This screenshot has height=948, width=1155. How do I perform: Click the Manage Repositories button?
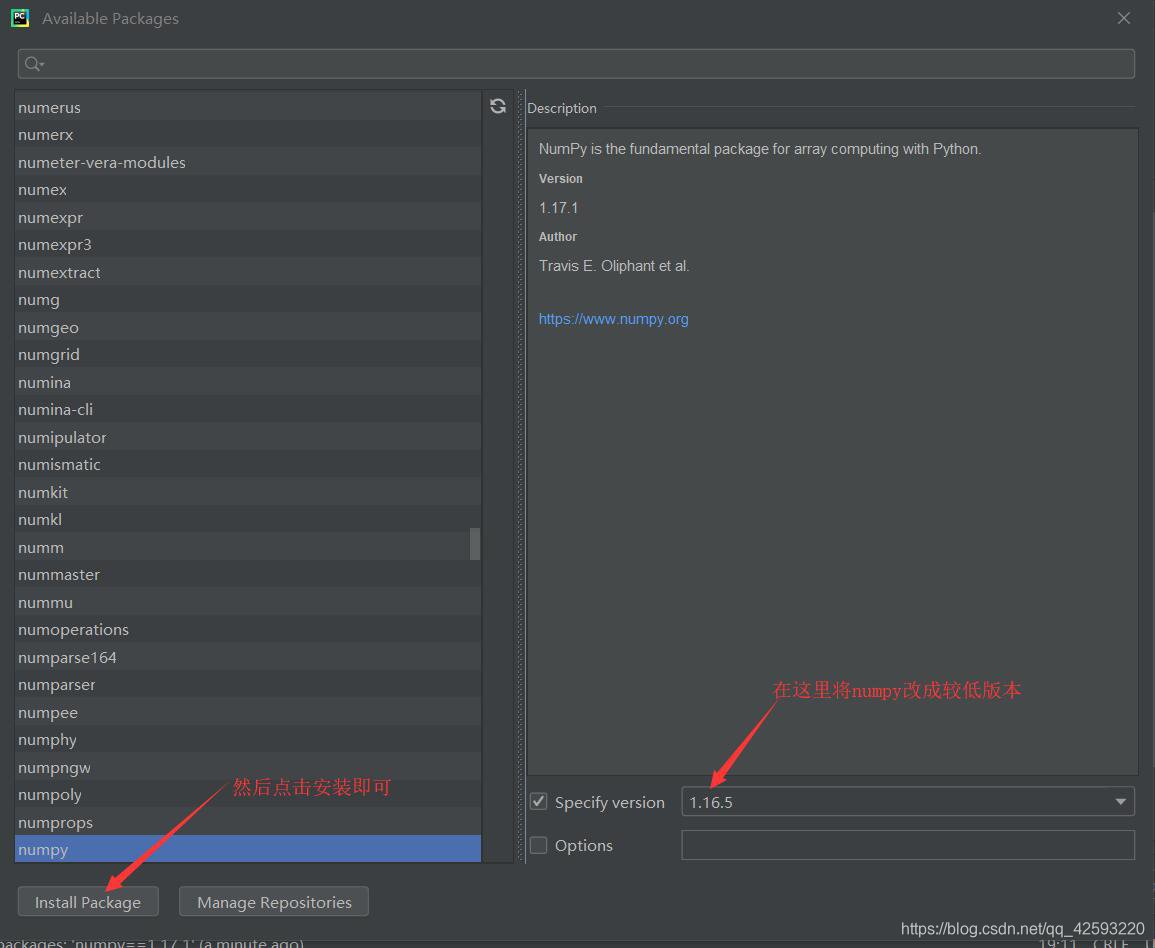pos(274,902)
